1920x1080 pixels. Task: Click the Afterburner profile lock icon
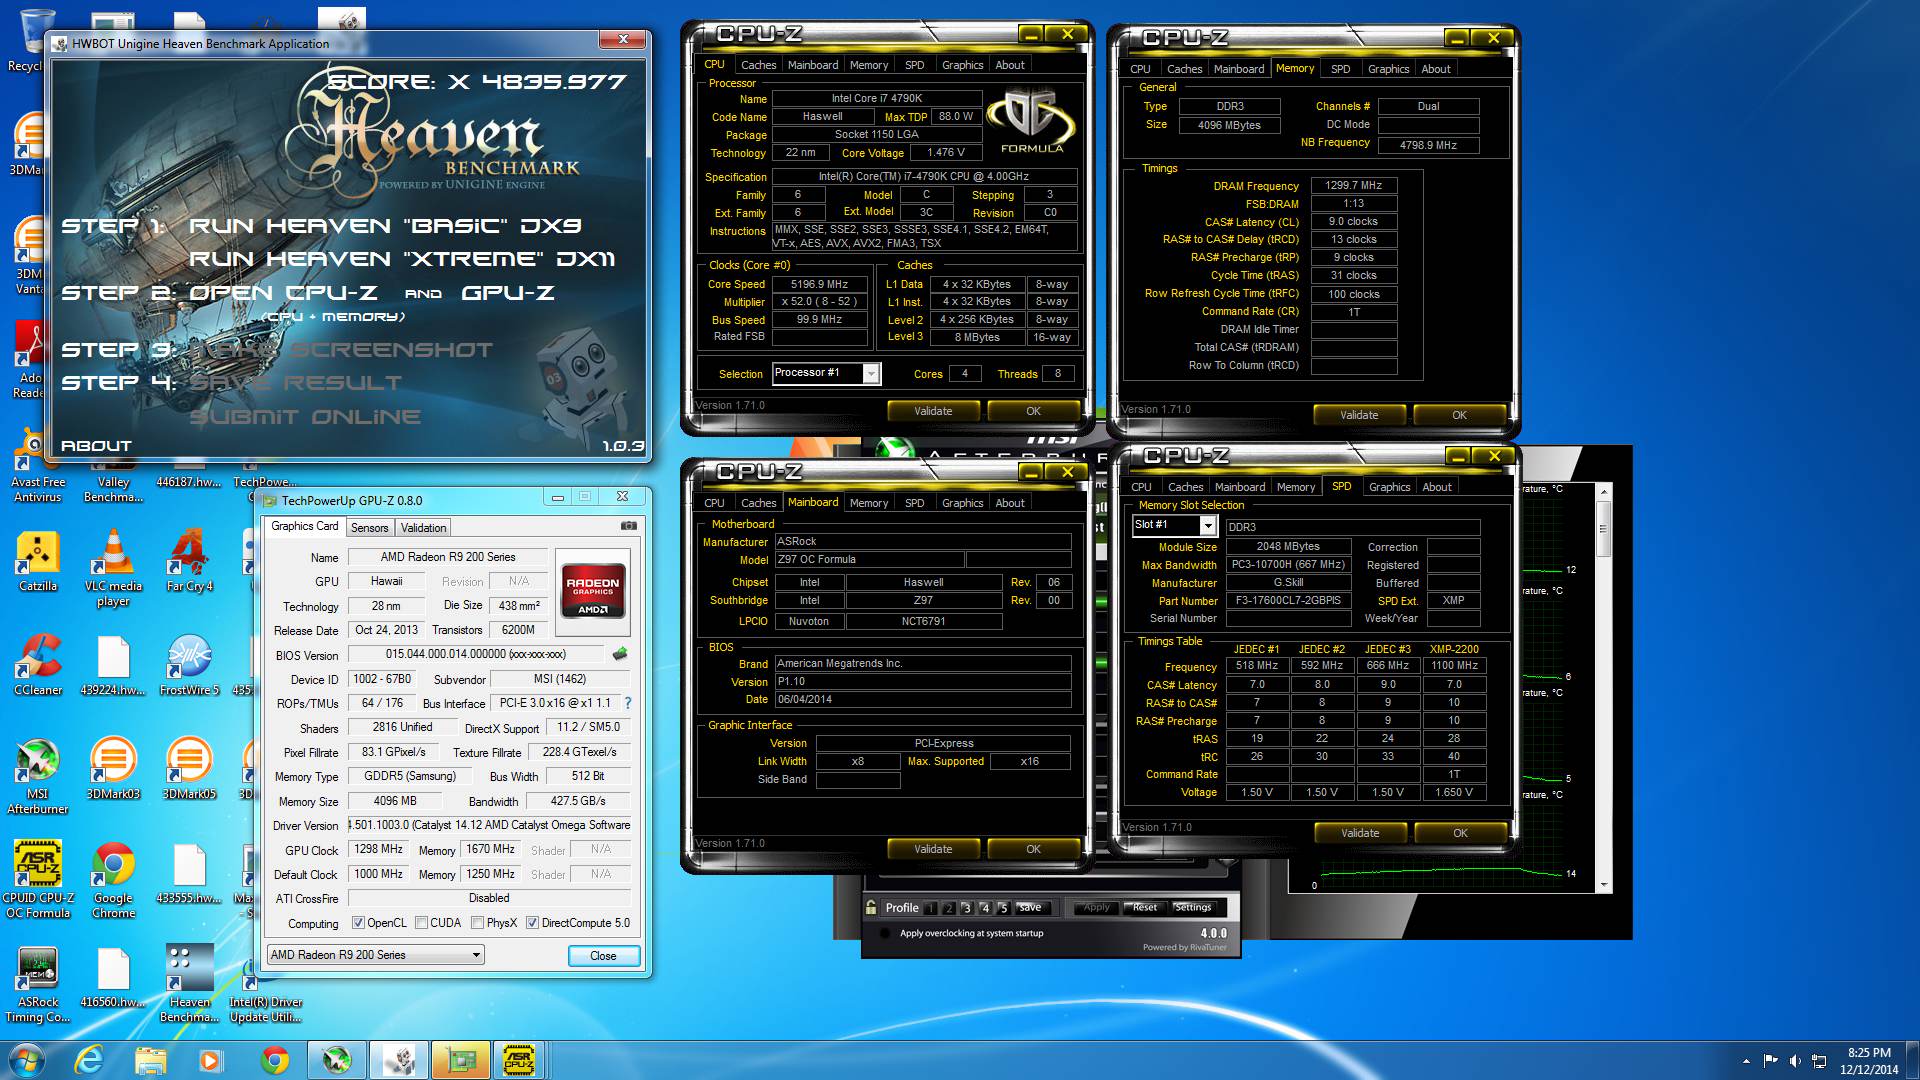[x=871, y=907]
